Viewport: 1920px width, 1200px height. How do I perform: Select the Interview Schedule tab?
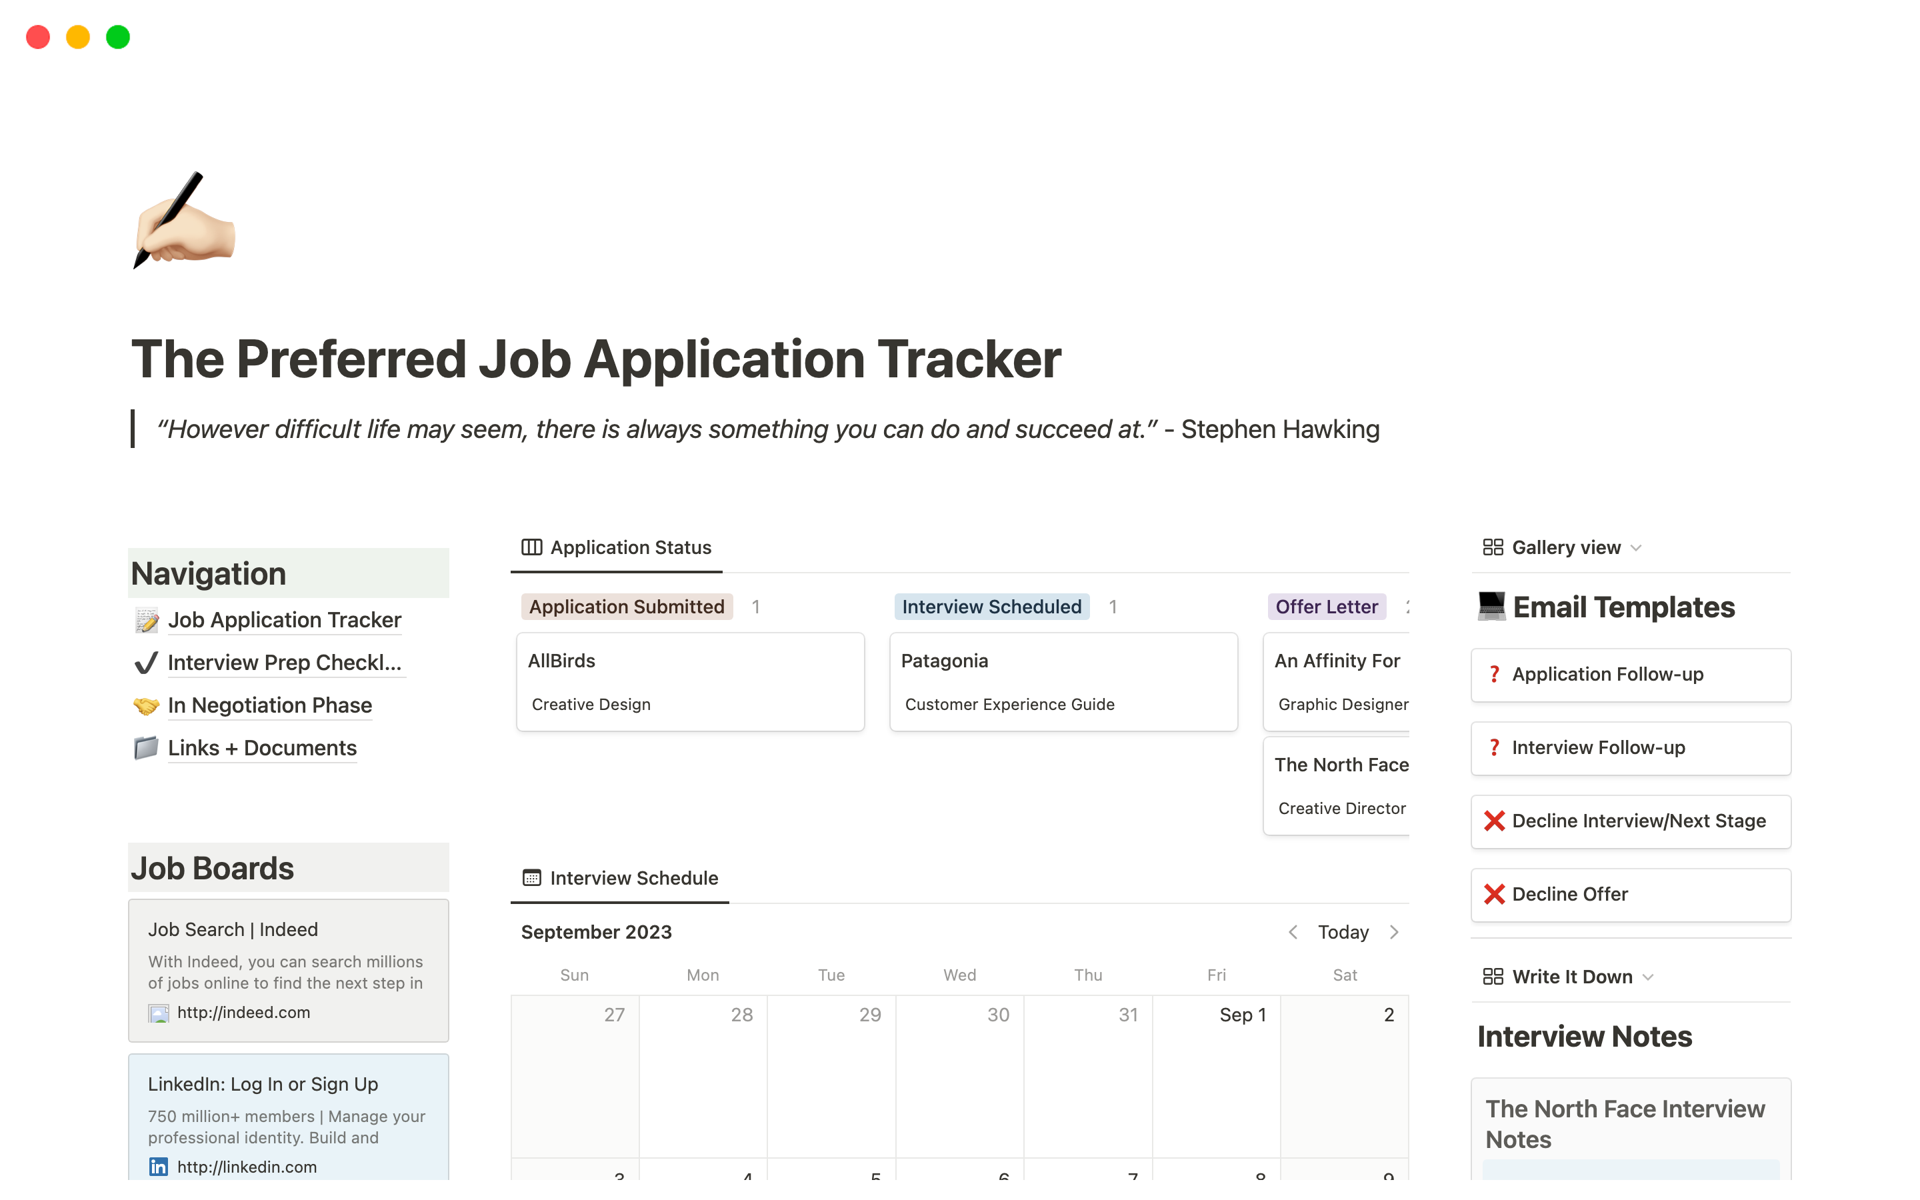(x=620, y=878)
